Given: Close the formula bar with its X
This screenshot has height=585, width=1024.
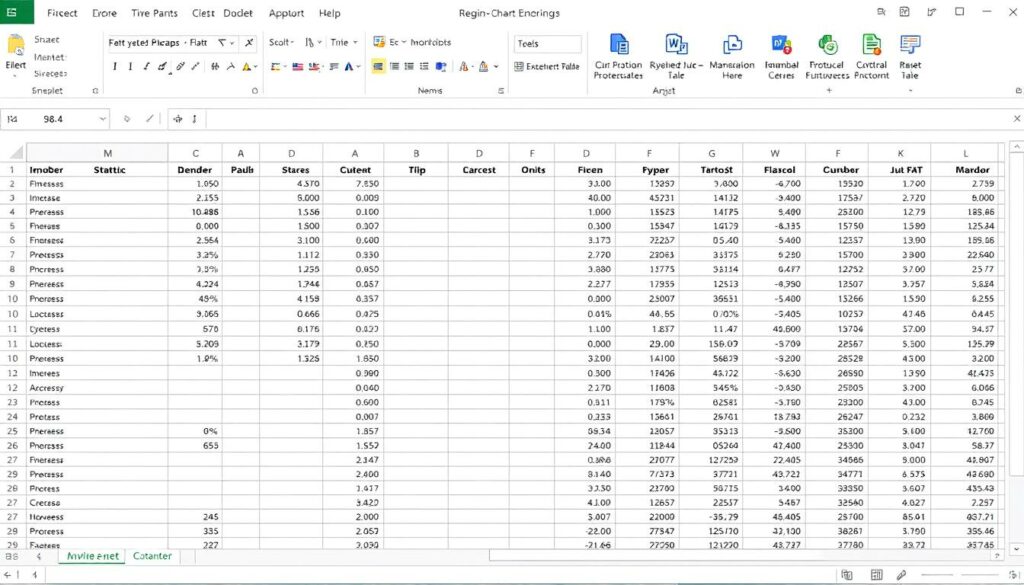Looking at the screenshot, I should [1017, 119].
